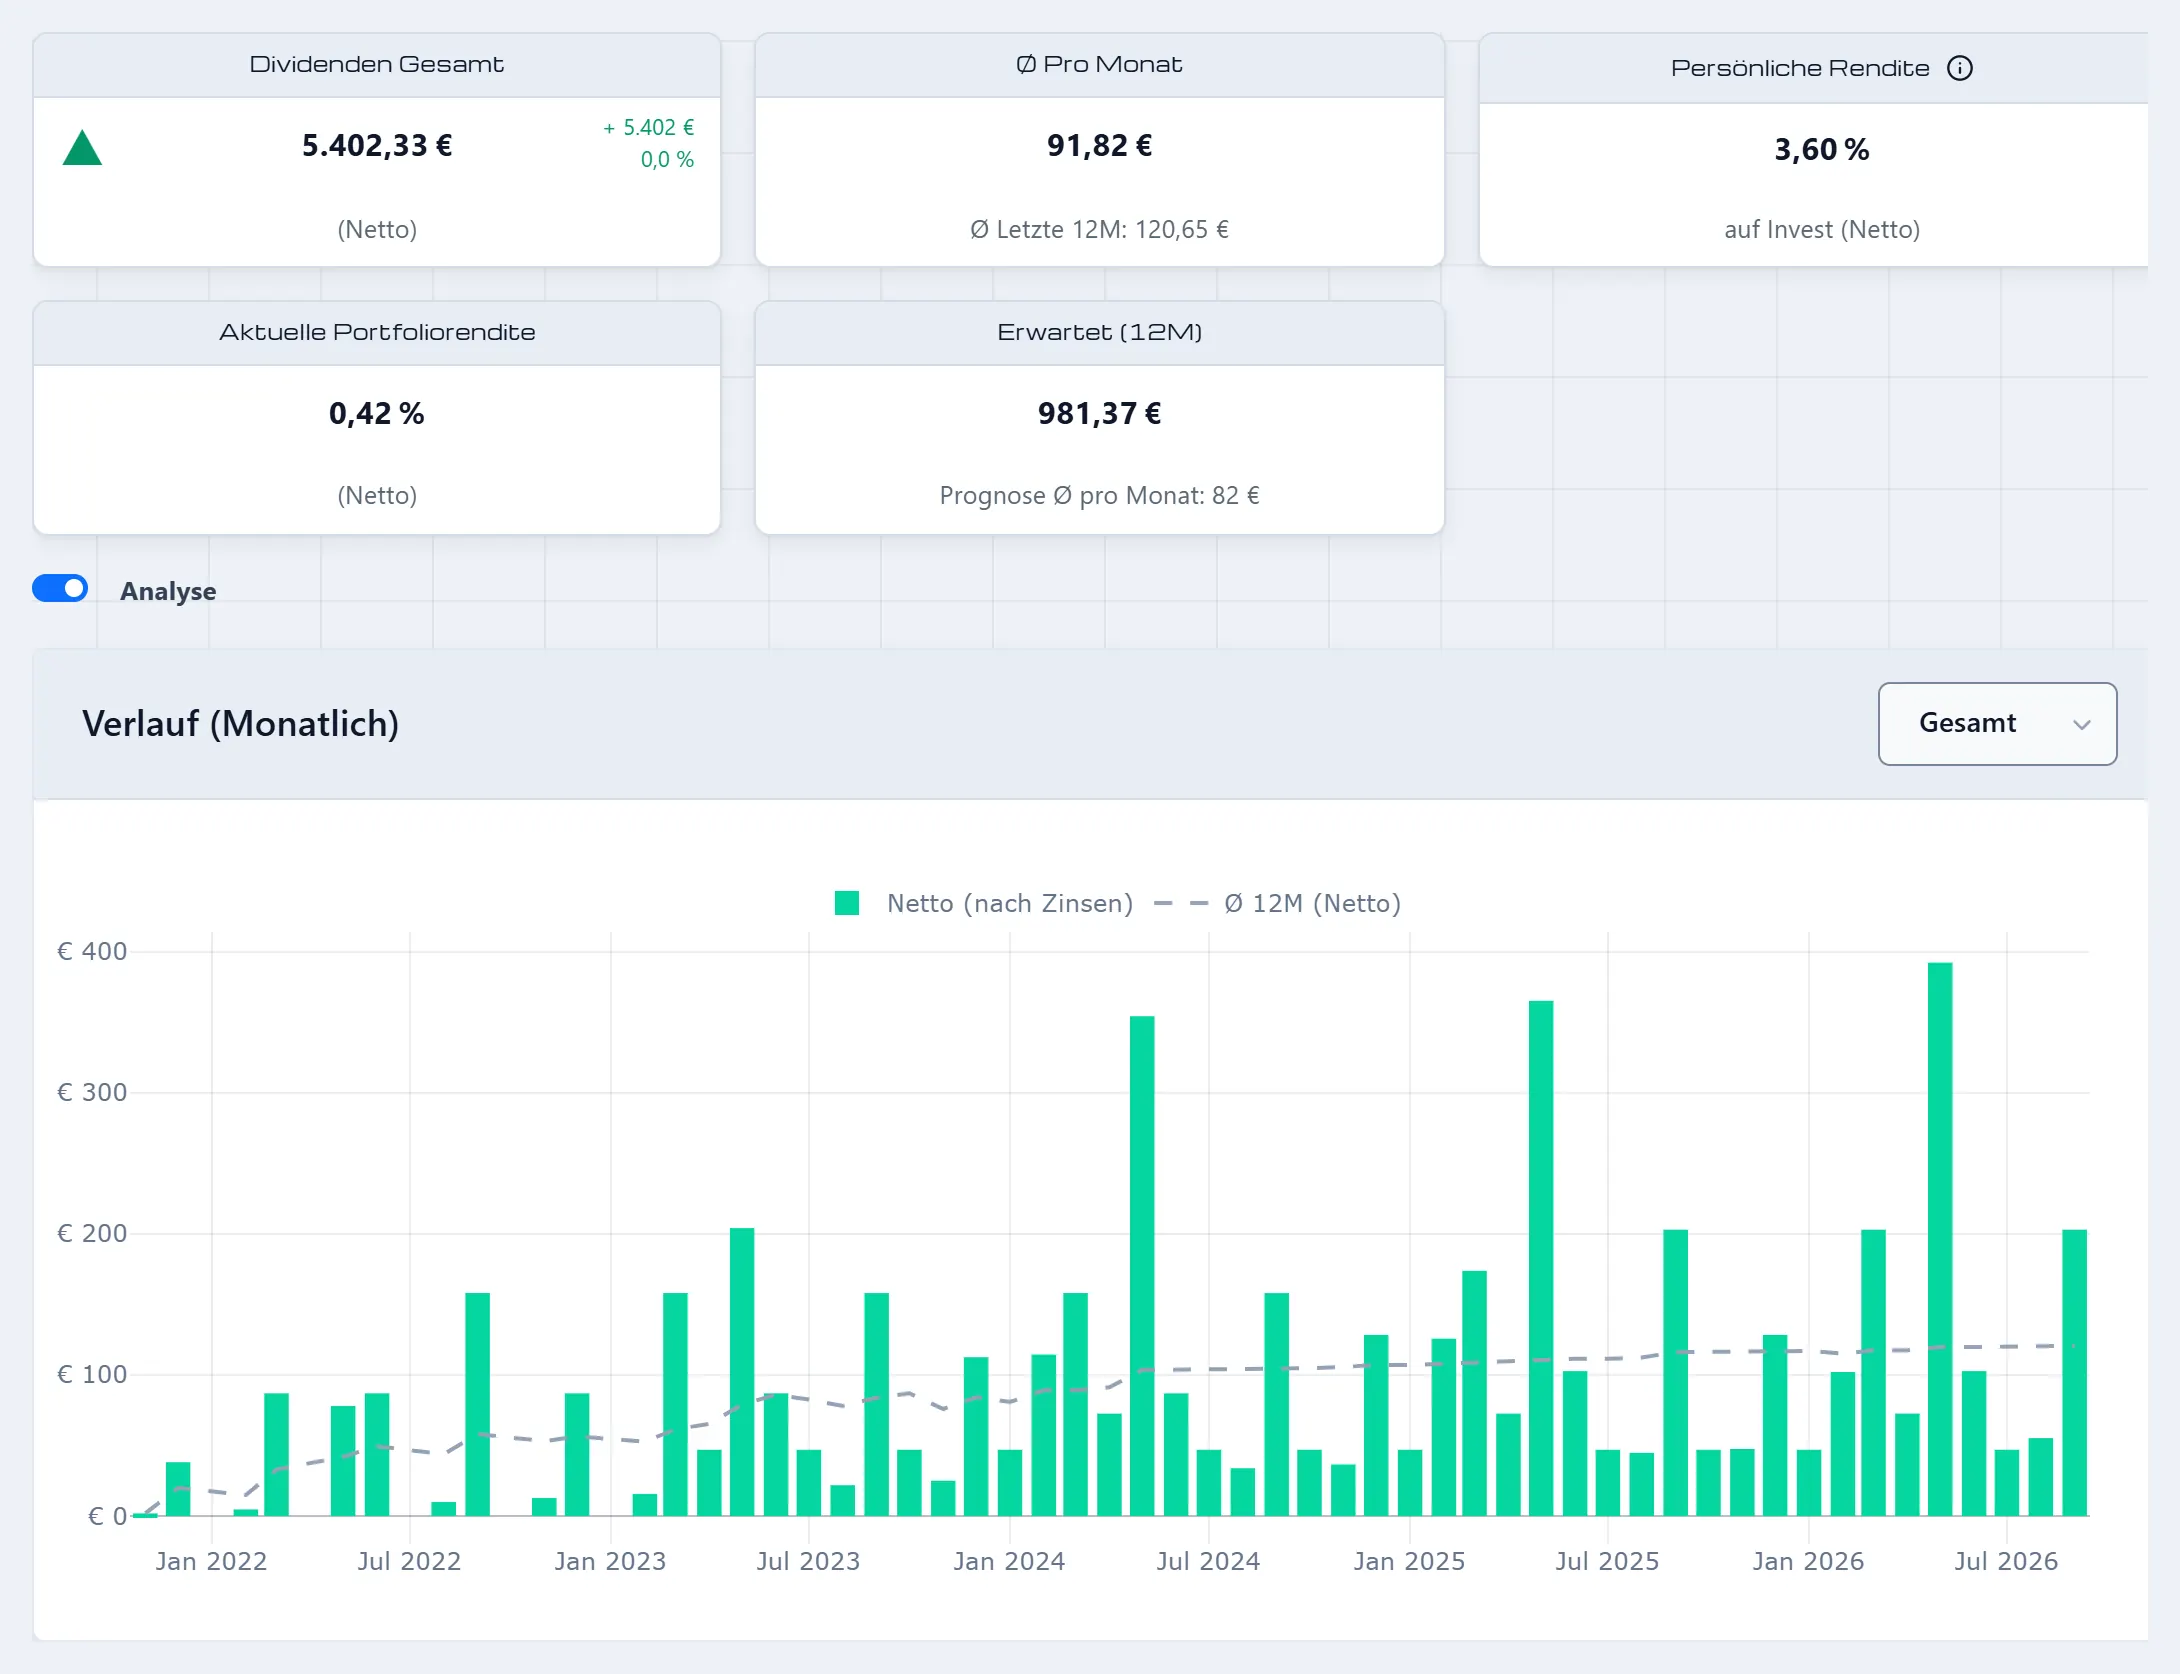This screenshot has width=2180, height=1674.
Task: Click the 91,82 € monthly average
Action: (x=1099, y=146)
